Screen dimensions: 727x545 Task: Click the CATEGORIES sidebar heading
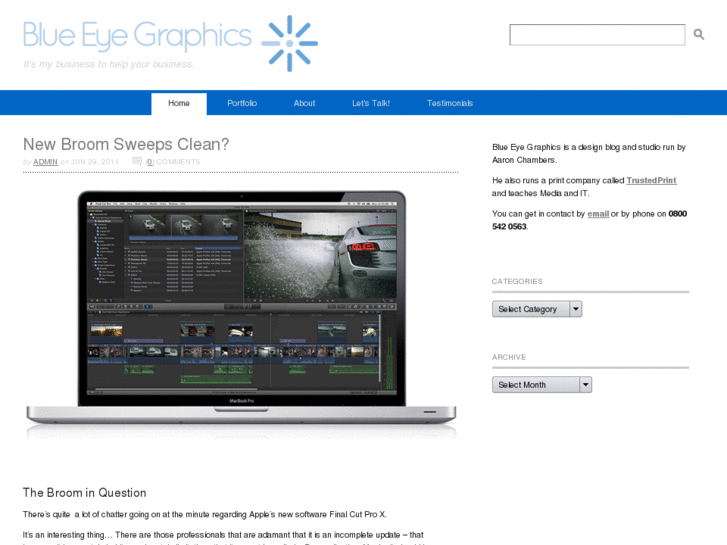click(x=517, y=282)
